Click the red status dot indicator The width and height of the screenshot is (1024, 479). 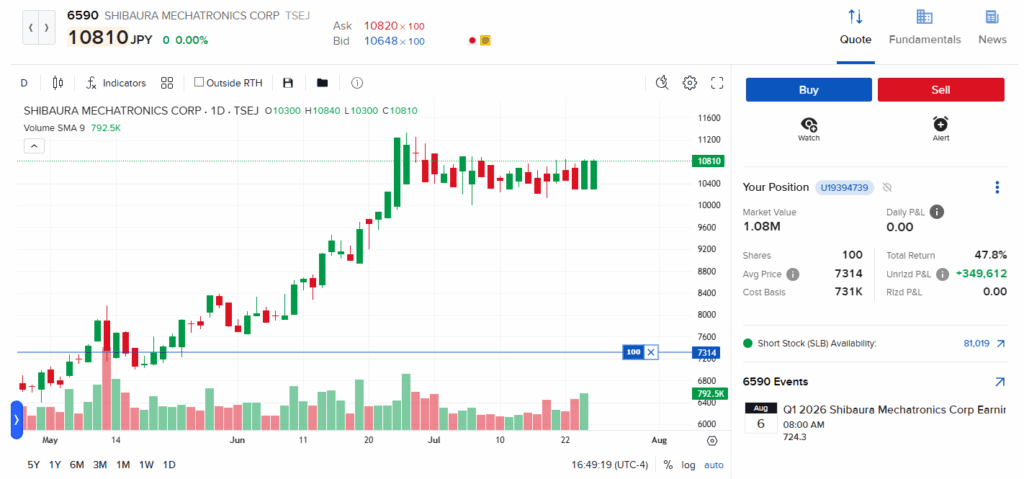coord(472,41)
